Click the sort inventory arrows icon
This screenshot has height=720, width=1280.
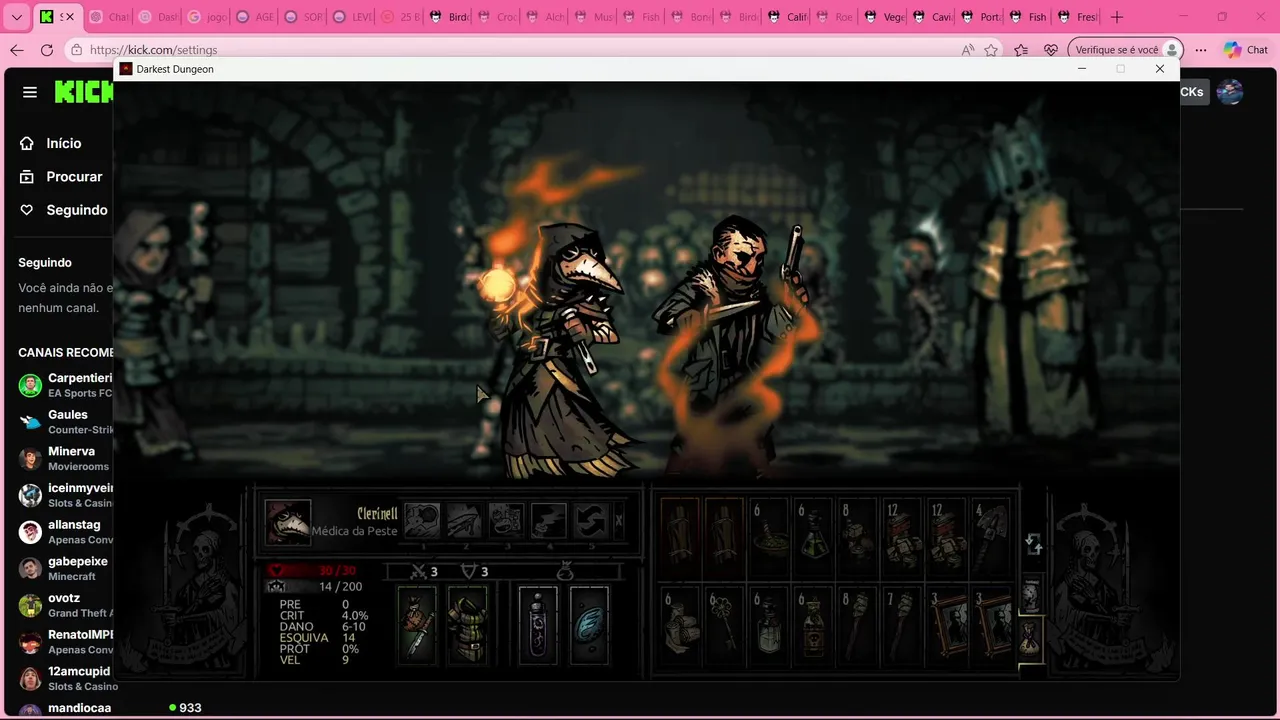click(1034, 544)
